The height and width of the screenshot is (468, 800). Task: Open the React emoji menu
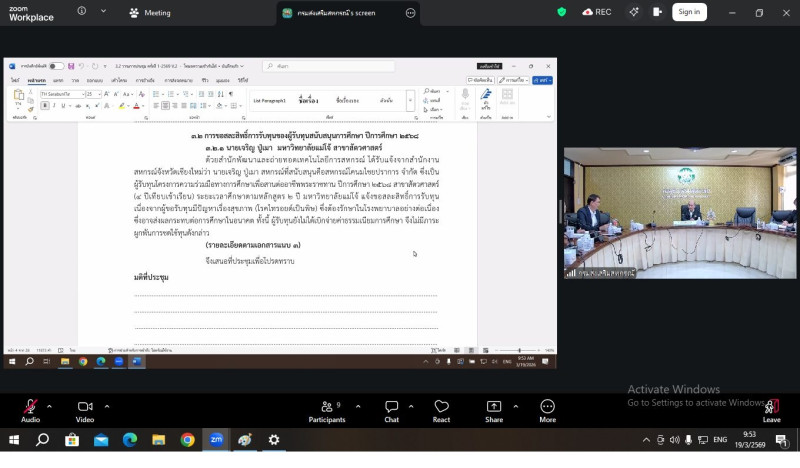(441, 408)
